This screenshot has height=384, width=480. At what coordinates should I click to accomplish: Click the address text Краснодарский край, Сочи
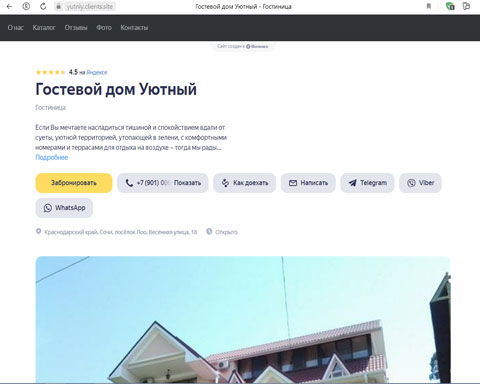tap(121, 232)
